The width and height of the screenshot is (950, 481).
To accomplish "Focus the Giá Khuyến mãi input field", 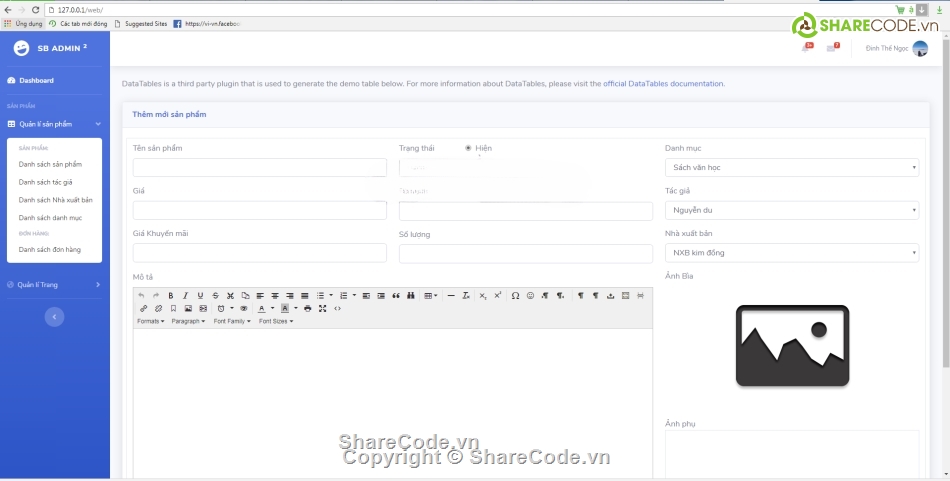I will 259,253.
